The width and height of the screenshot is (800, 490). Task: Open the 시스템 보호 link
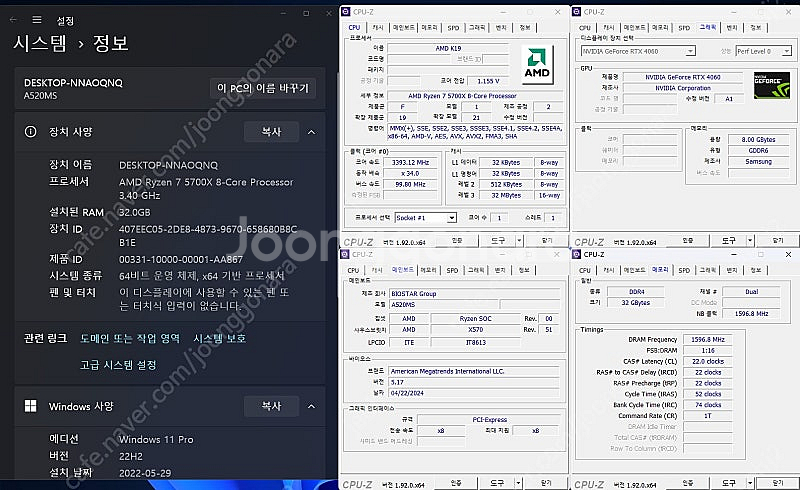[219, 338]
